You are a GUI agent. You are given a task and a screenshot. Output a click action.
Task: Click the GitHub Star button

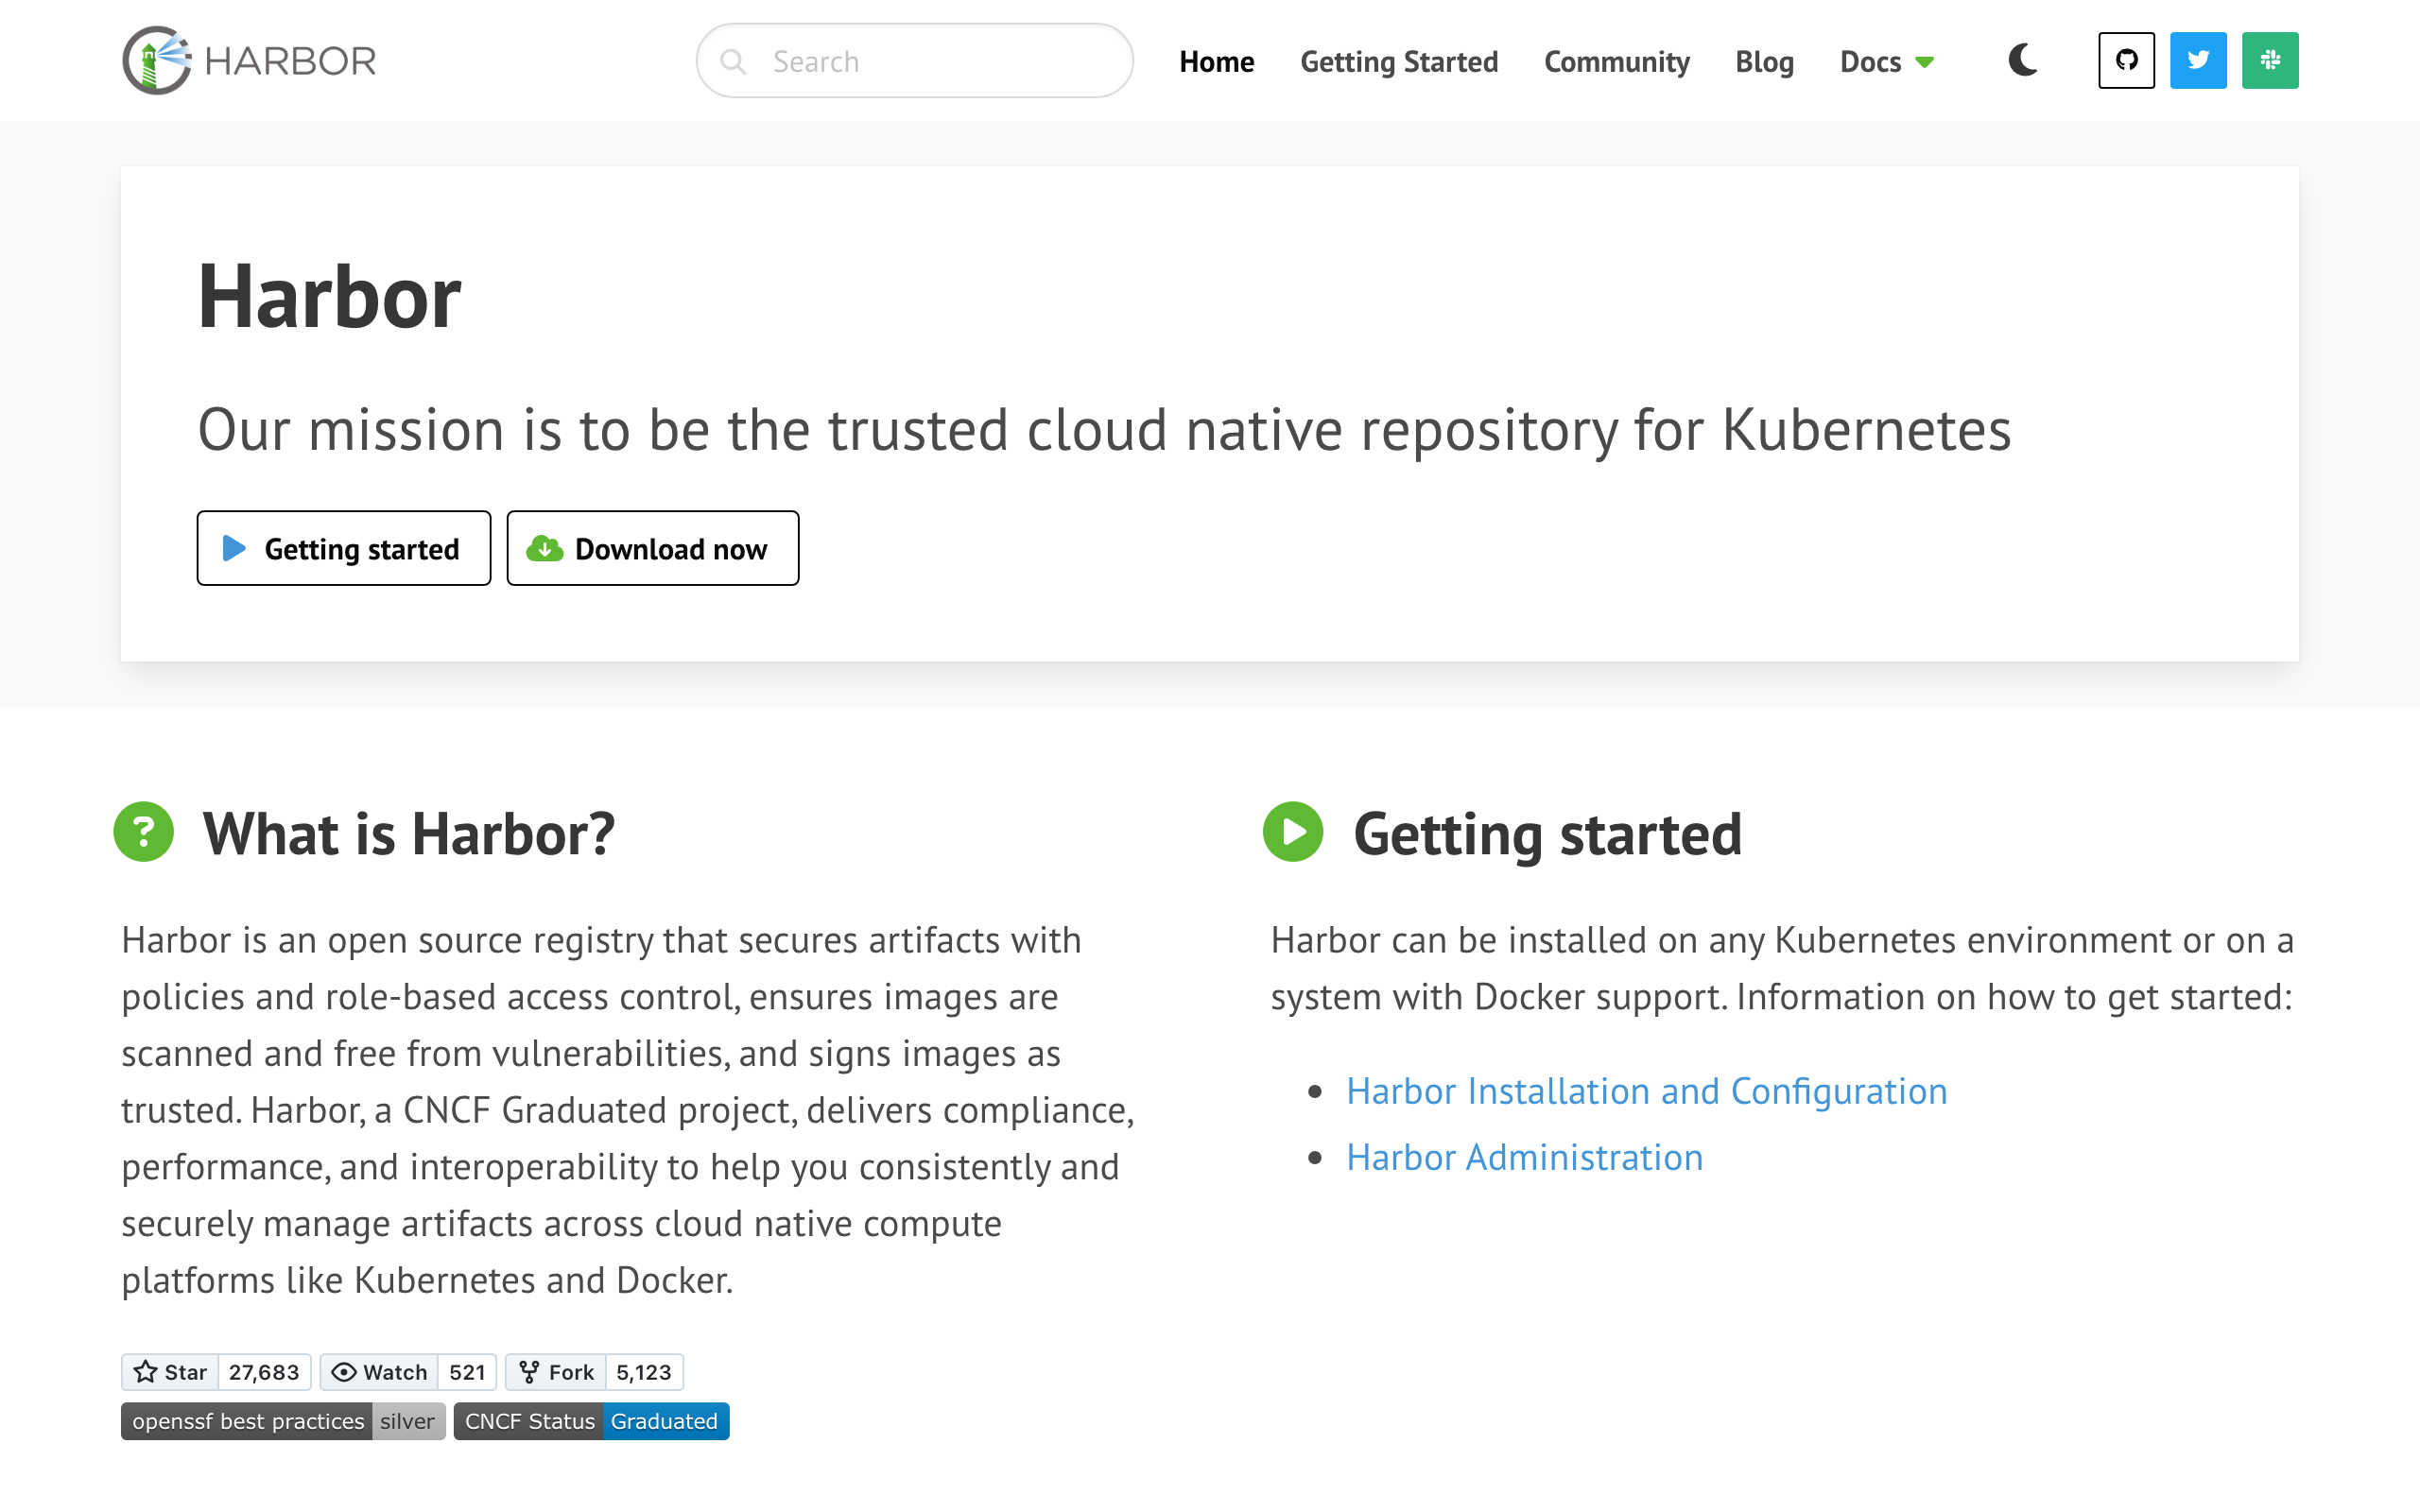(171, 1372)
